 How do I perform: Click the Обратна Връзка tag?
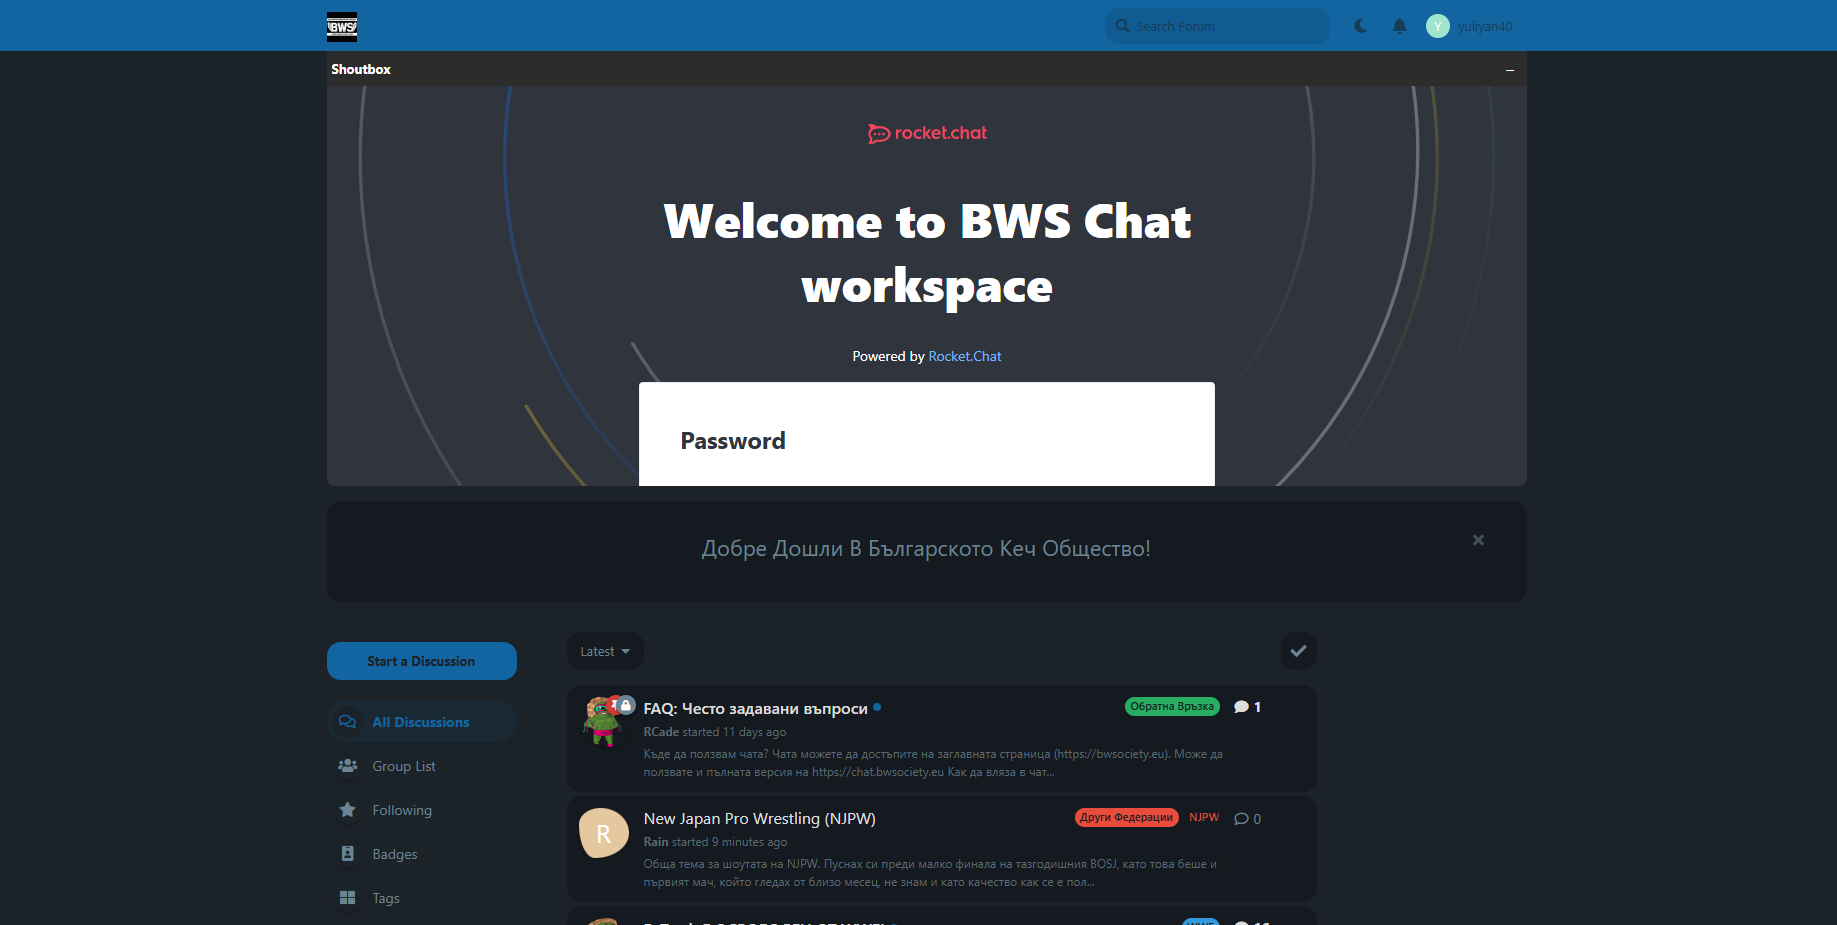tap(1172, 706)
